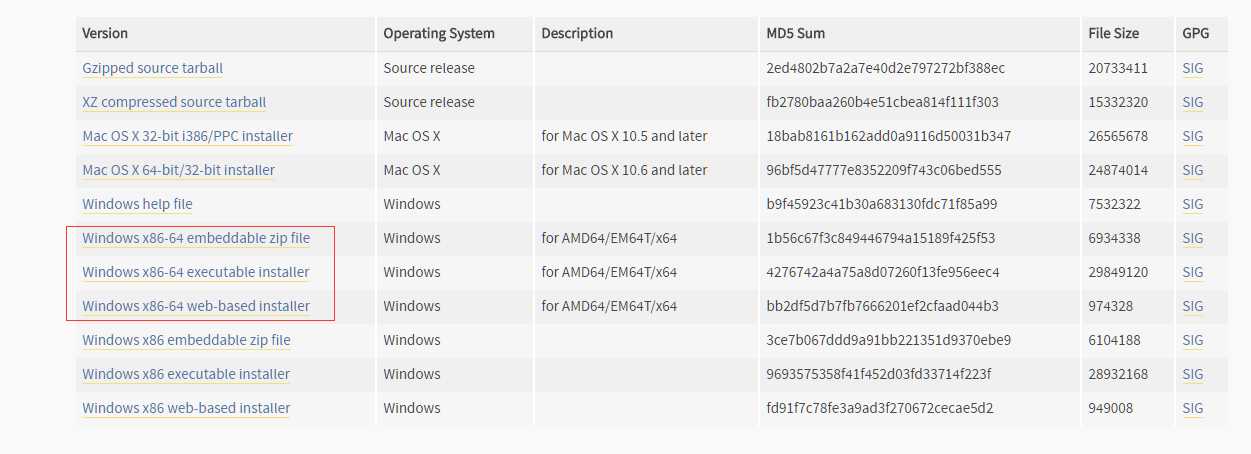Download the Windows x86 executable installer
The height and width of the screenshot is (454, 1251).
tap(186, 374)
